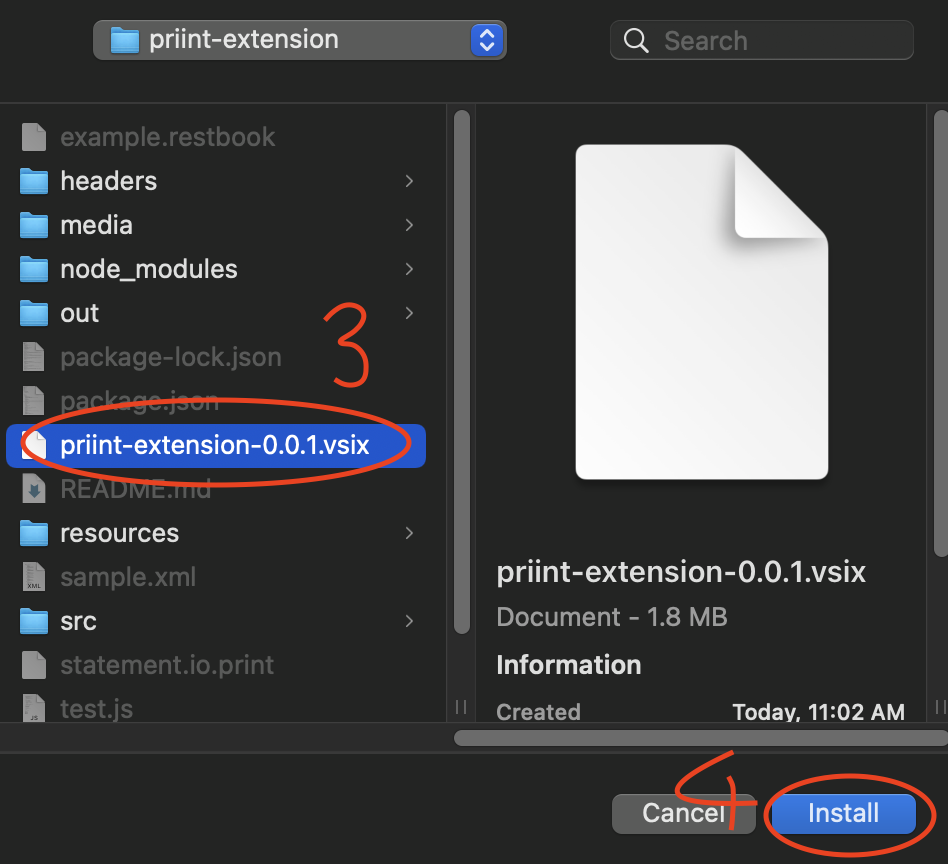Click the headers folder icon

point(34,181)
